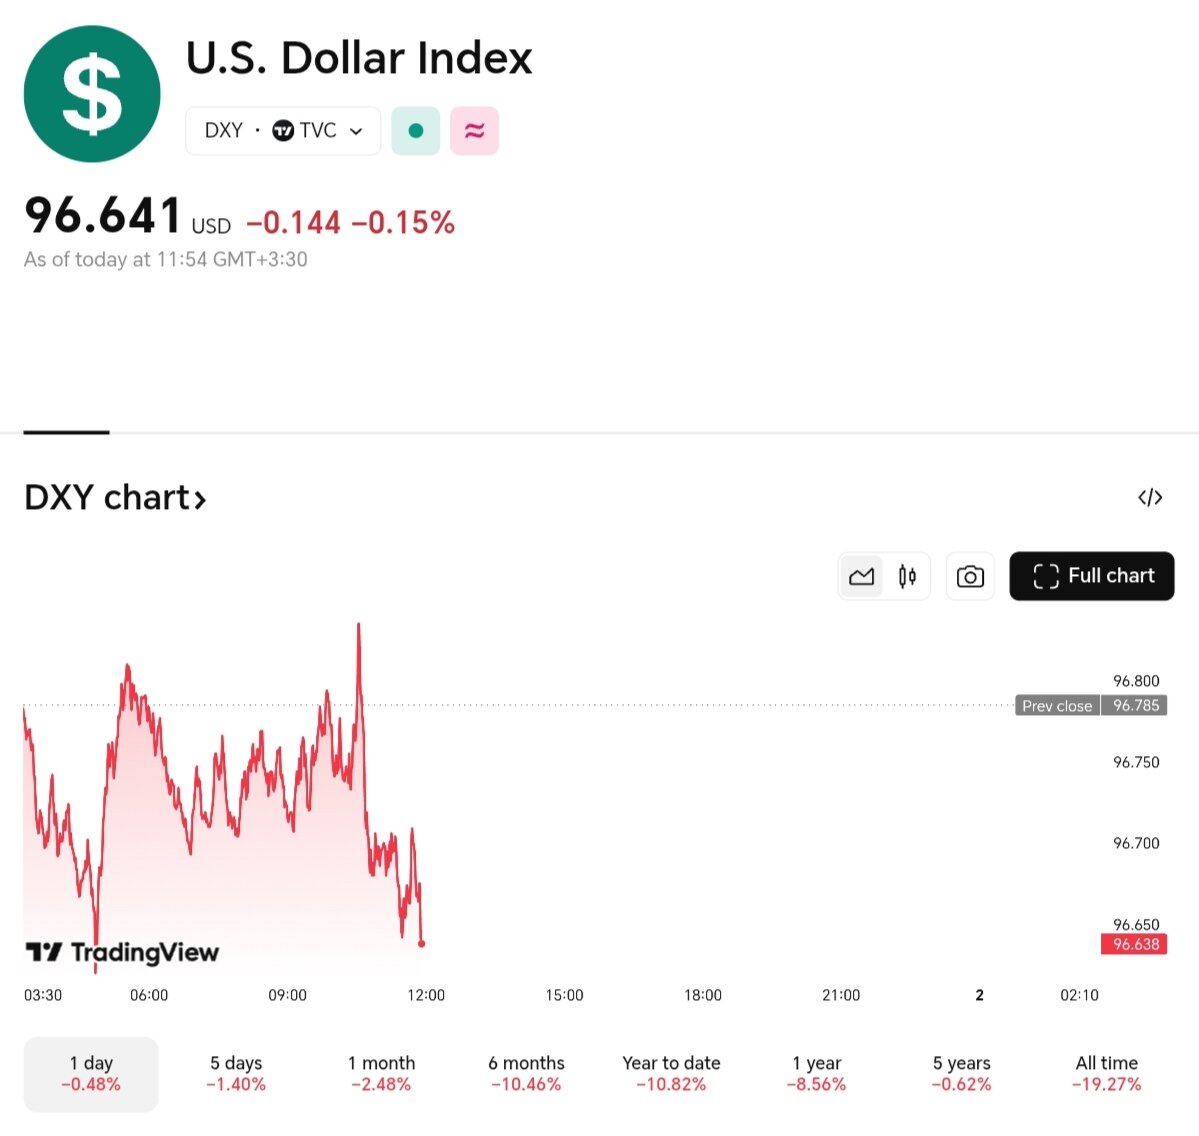Open the DXY TVC symbol dropdown
Image resolution: width=1199 pixels, height=1136 pixels.
(x=283, y=131)
